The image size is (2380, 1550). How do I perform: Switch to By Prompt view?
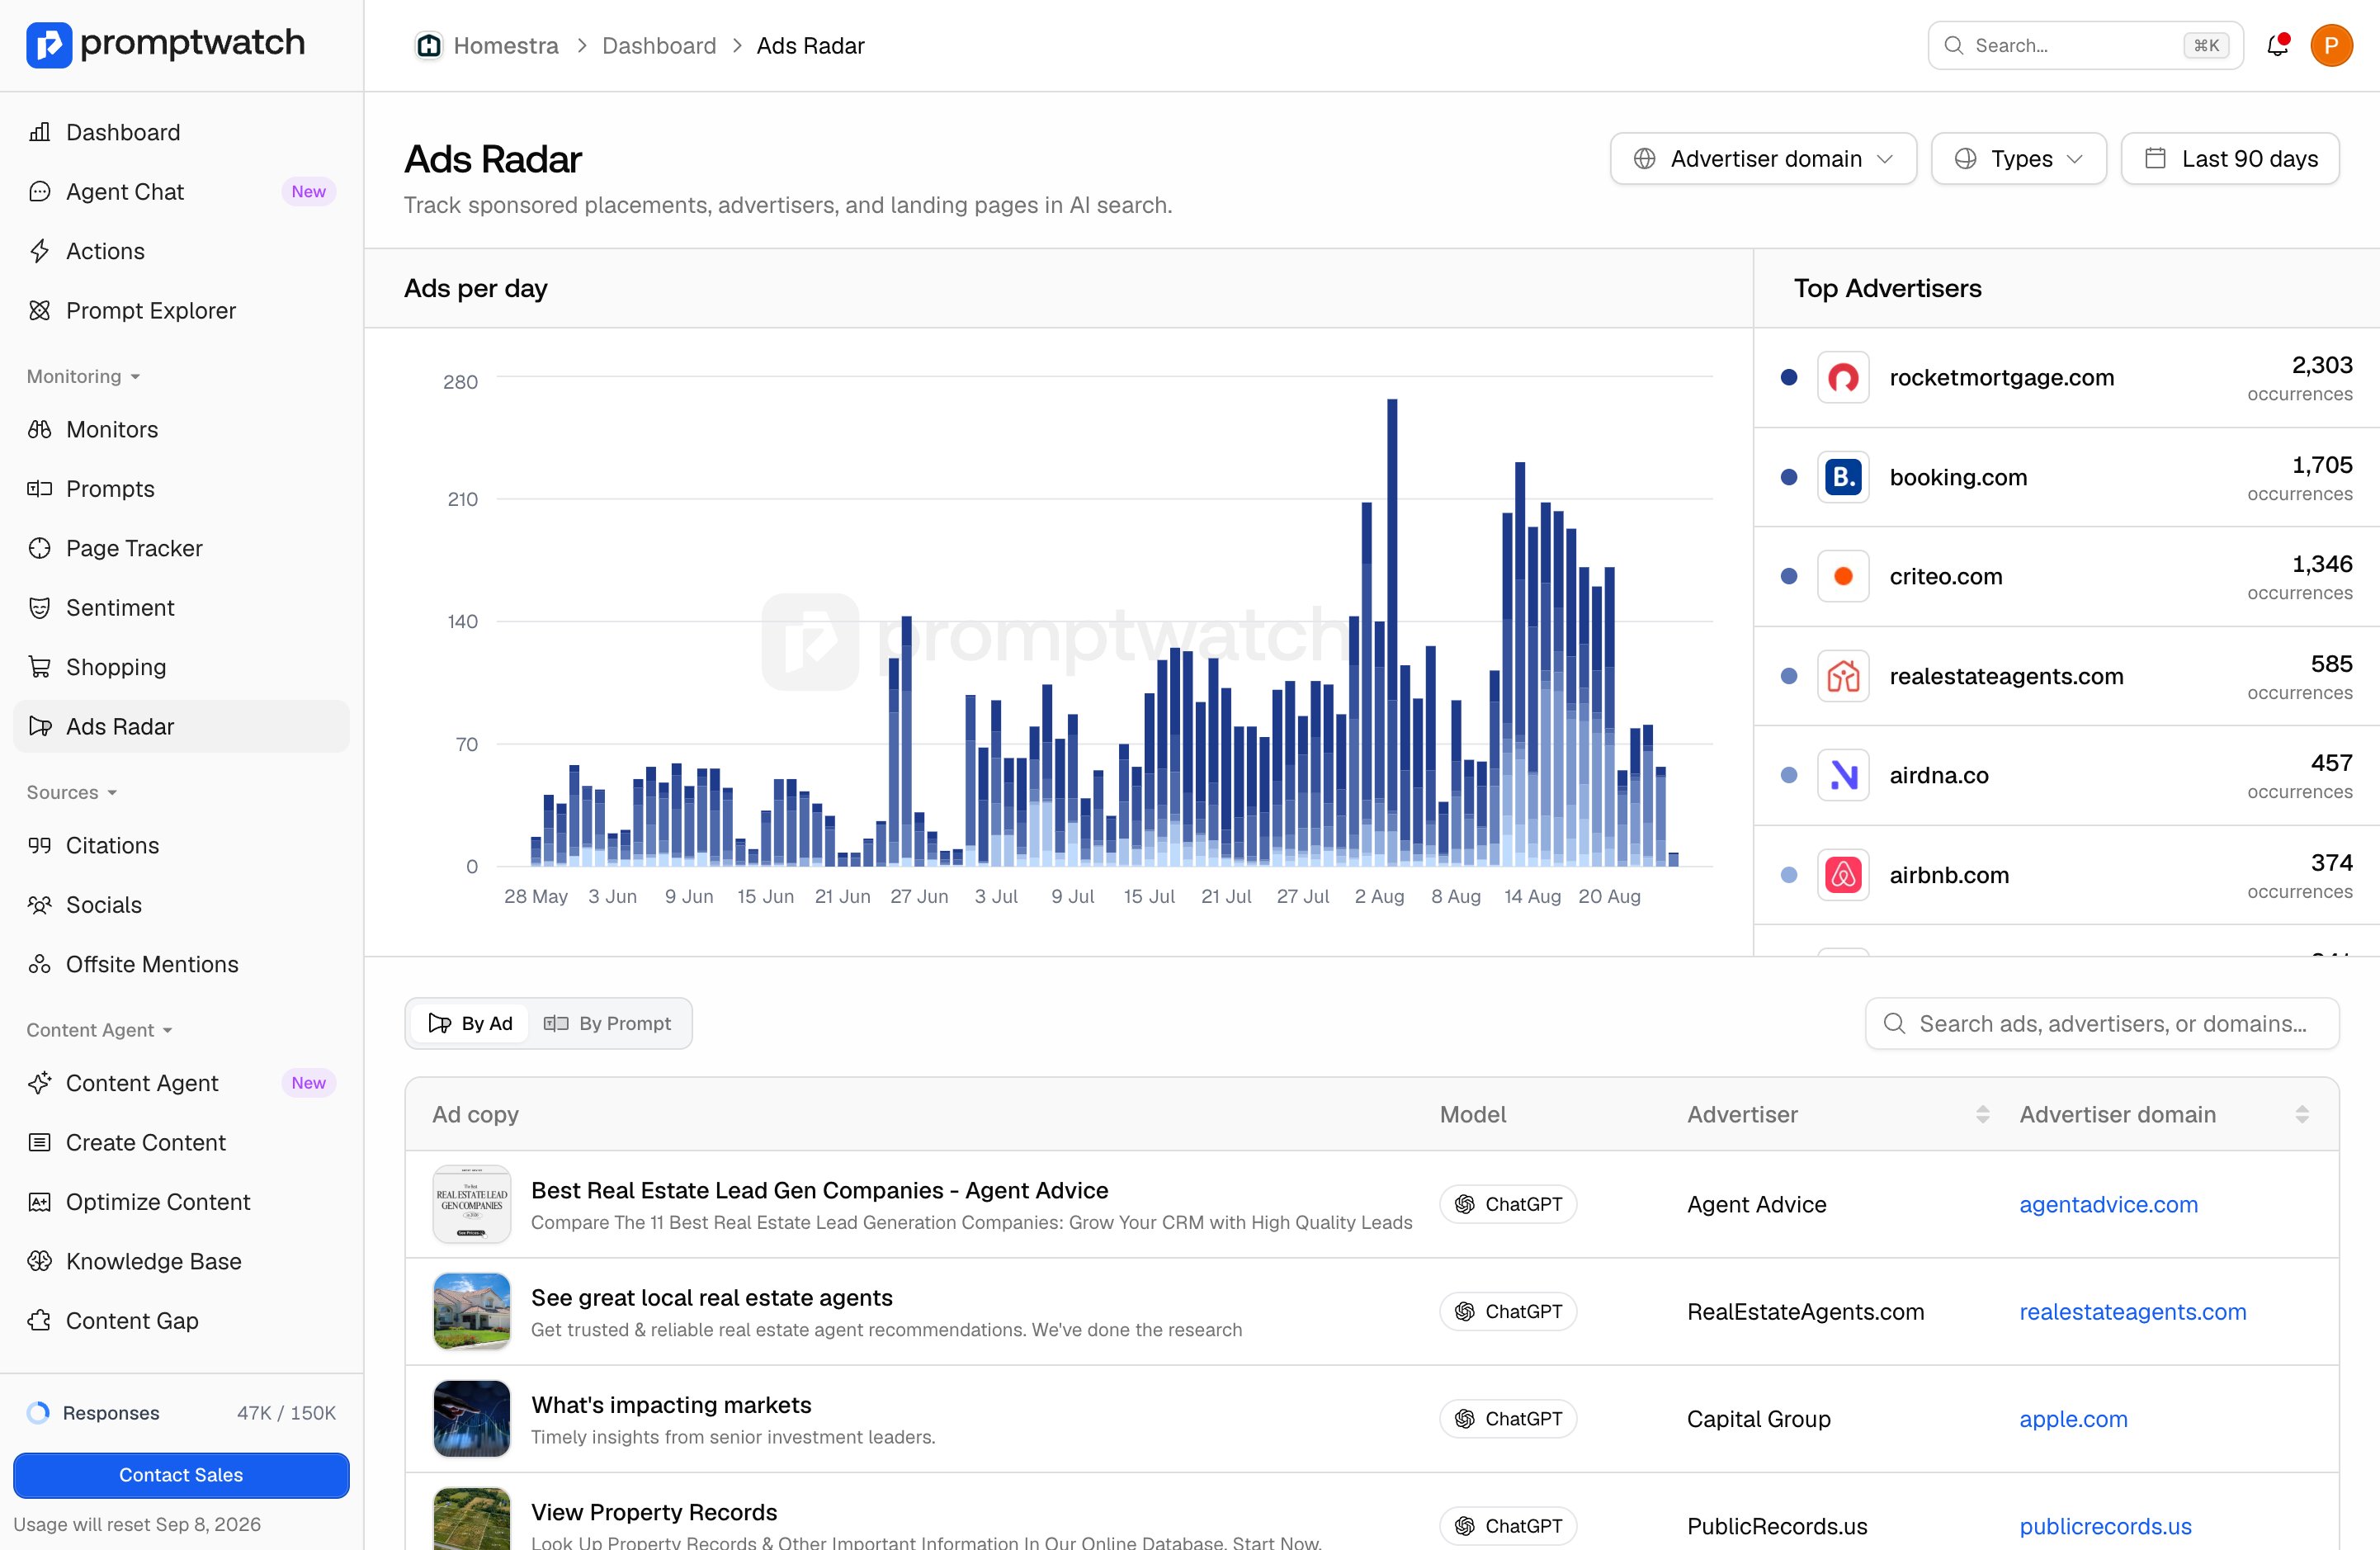point(607,1023)
